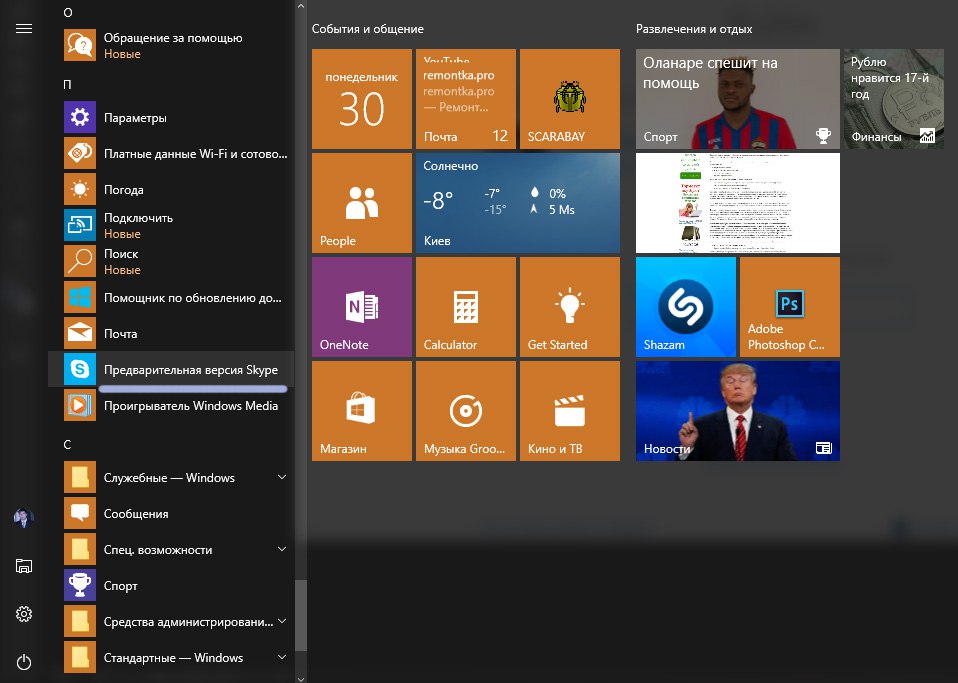
Task: Click the Развлечения и отдых group title
Action: [694, 29]
